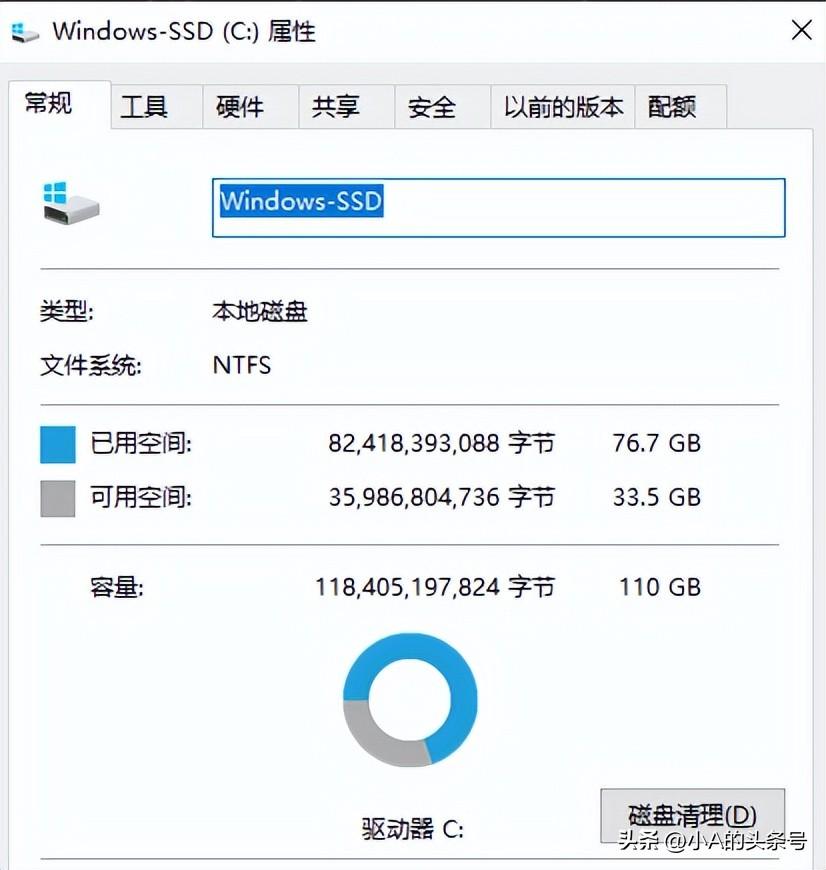
Task: Open the 硬件 tab
Action: [x=251, y=107]
